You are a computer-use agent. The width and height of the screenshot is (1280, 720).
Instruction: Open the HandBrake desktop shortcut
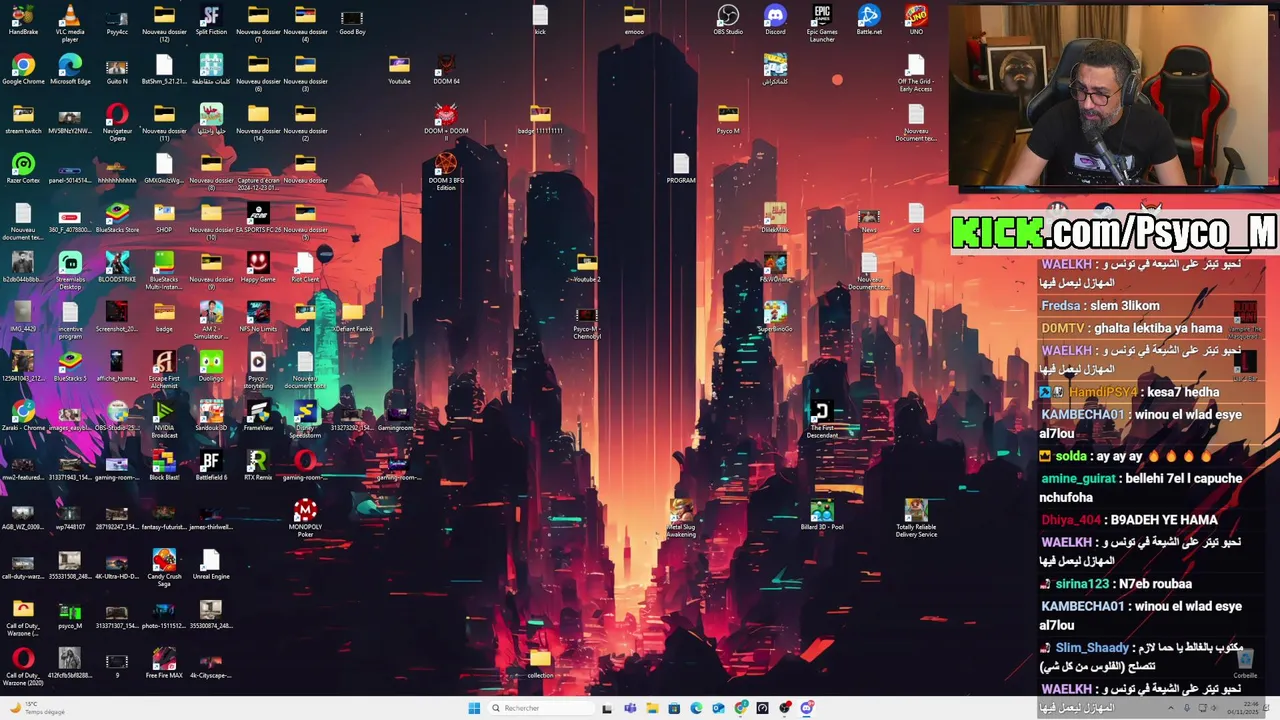(23, 17)
